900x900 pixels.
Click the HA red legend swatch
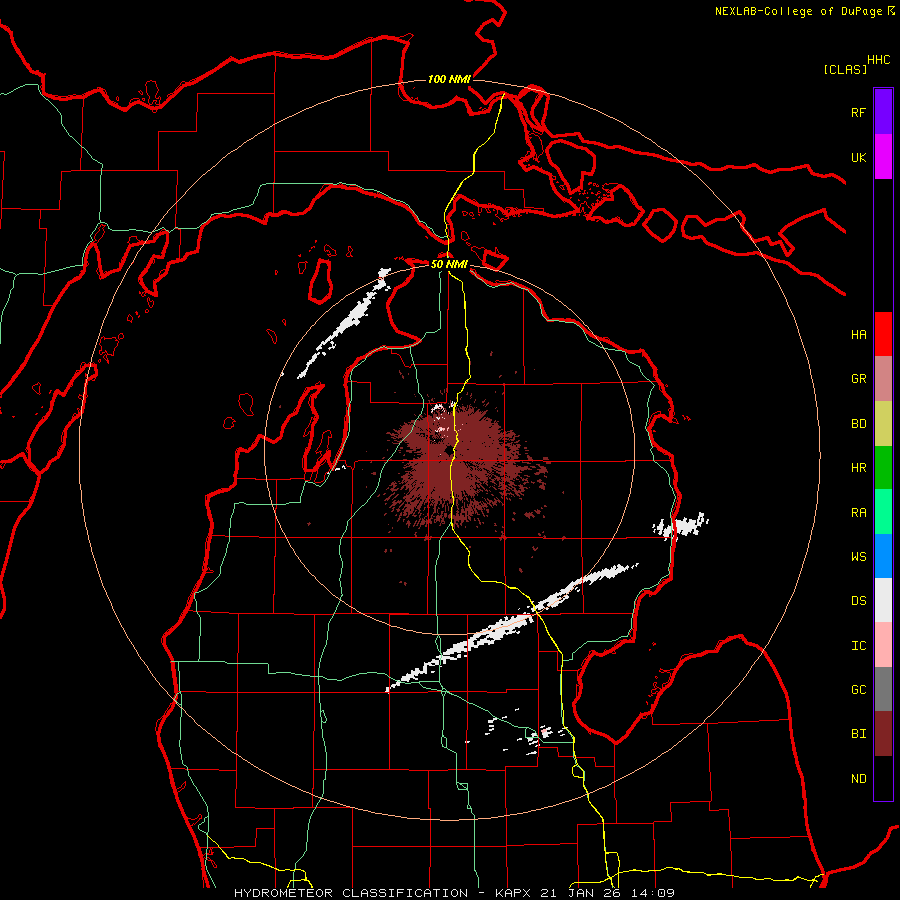coord(883,334)
